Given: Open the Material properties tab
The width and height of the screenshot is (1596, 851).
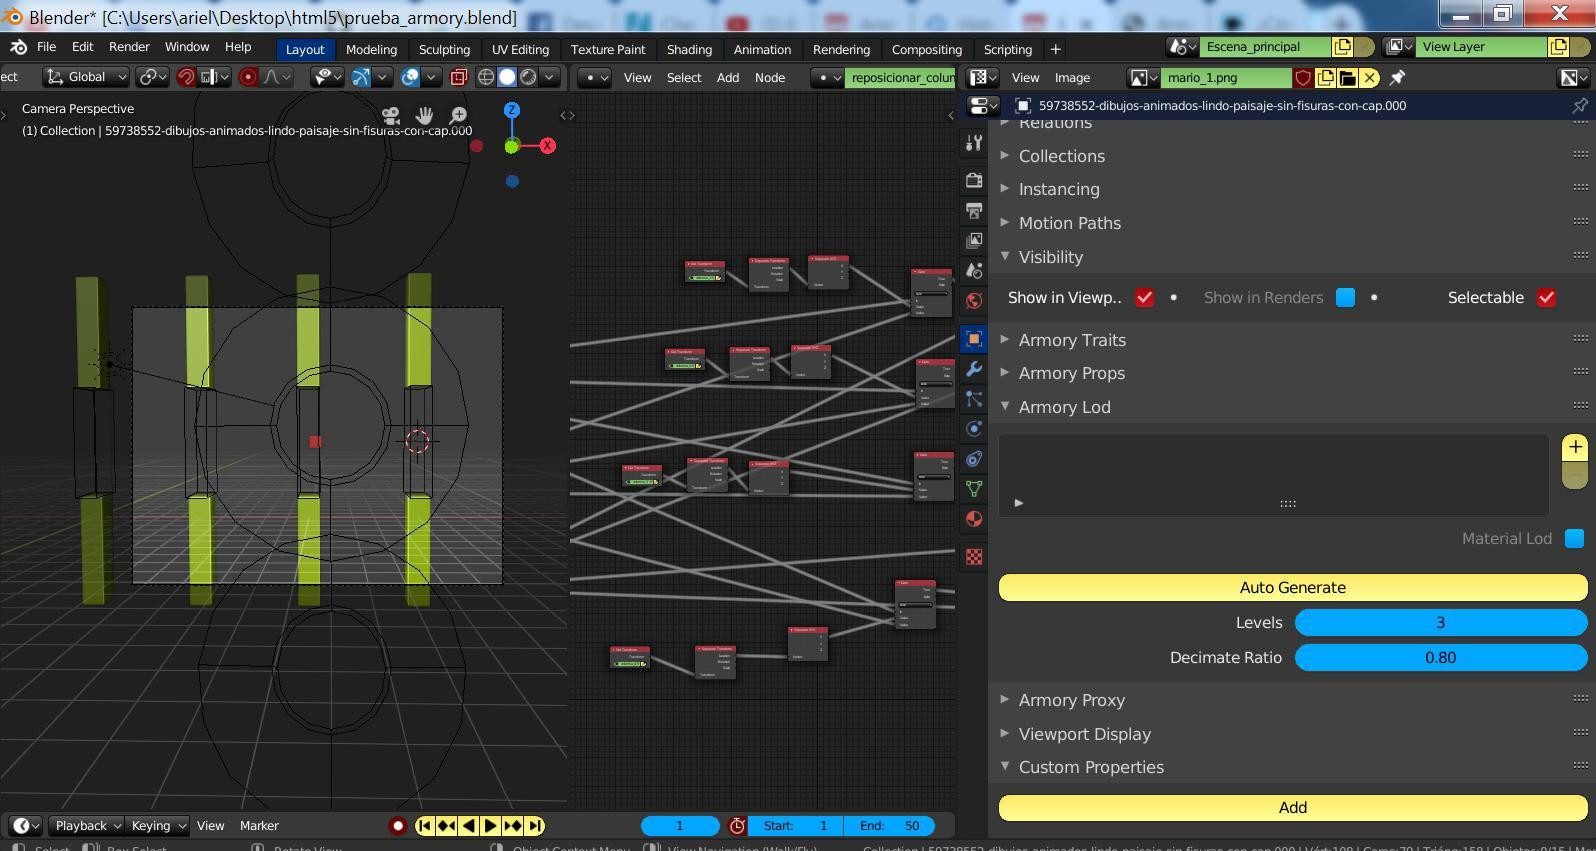Looking at the screenshot, I should [974, 519].
